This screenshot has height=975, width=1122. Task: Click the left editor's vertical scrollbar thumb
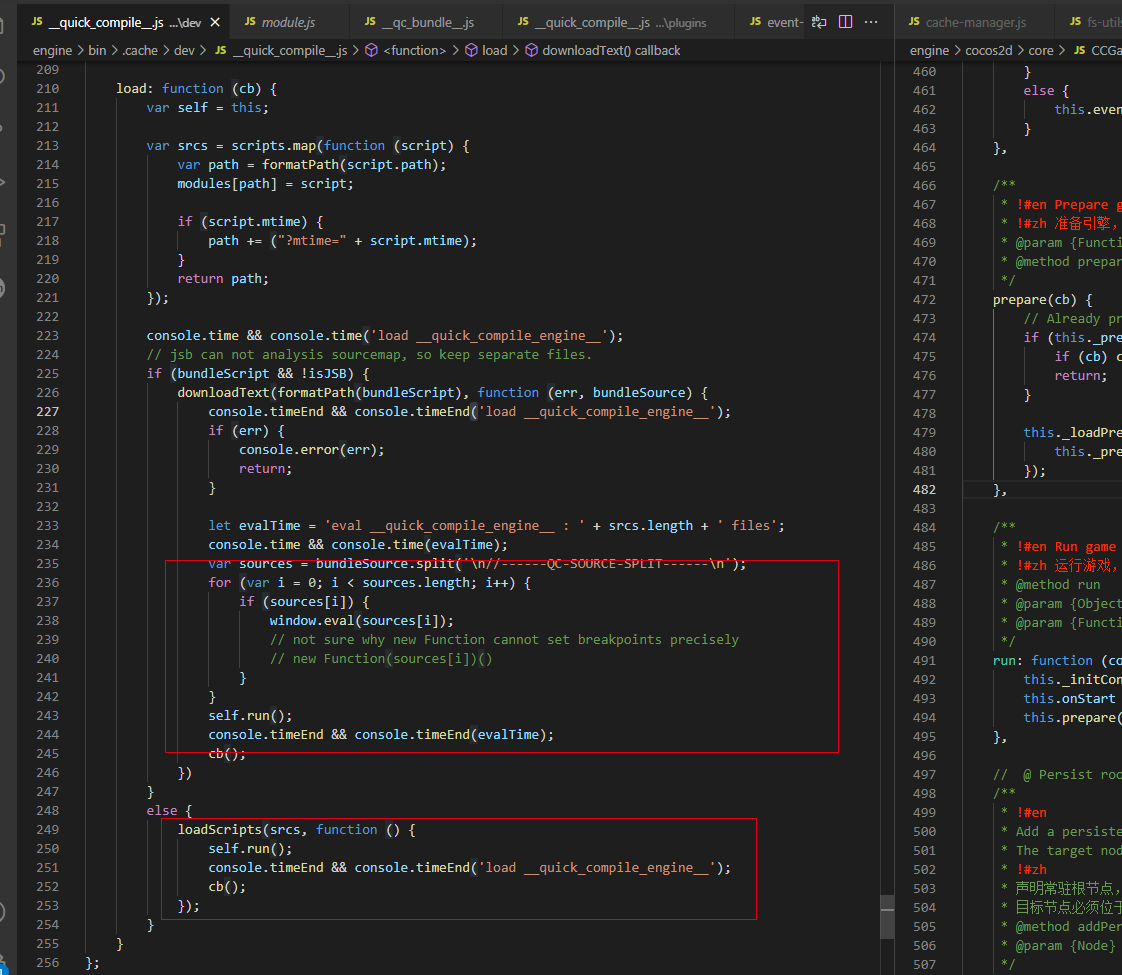click(886, 915)
